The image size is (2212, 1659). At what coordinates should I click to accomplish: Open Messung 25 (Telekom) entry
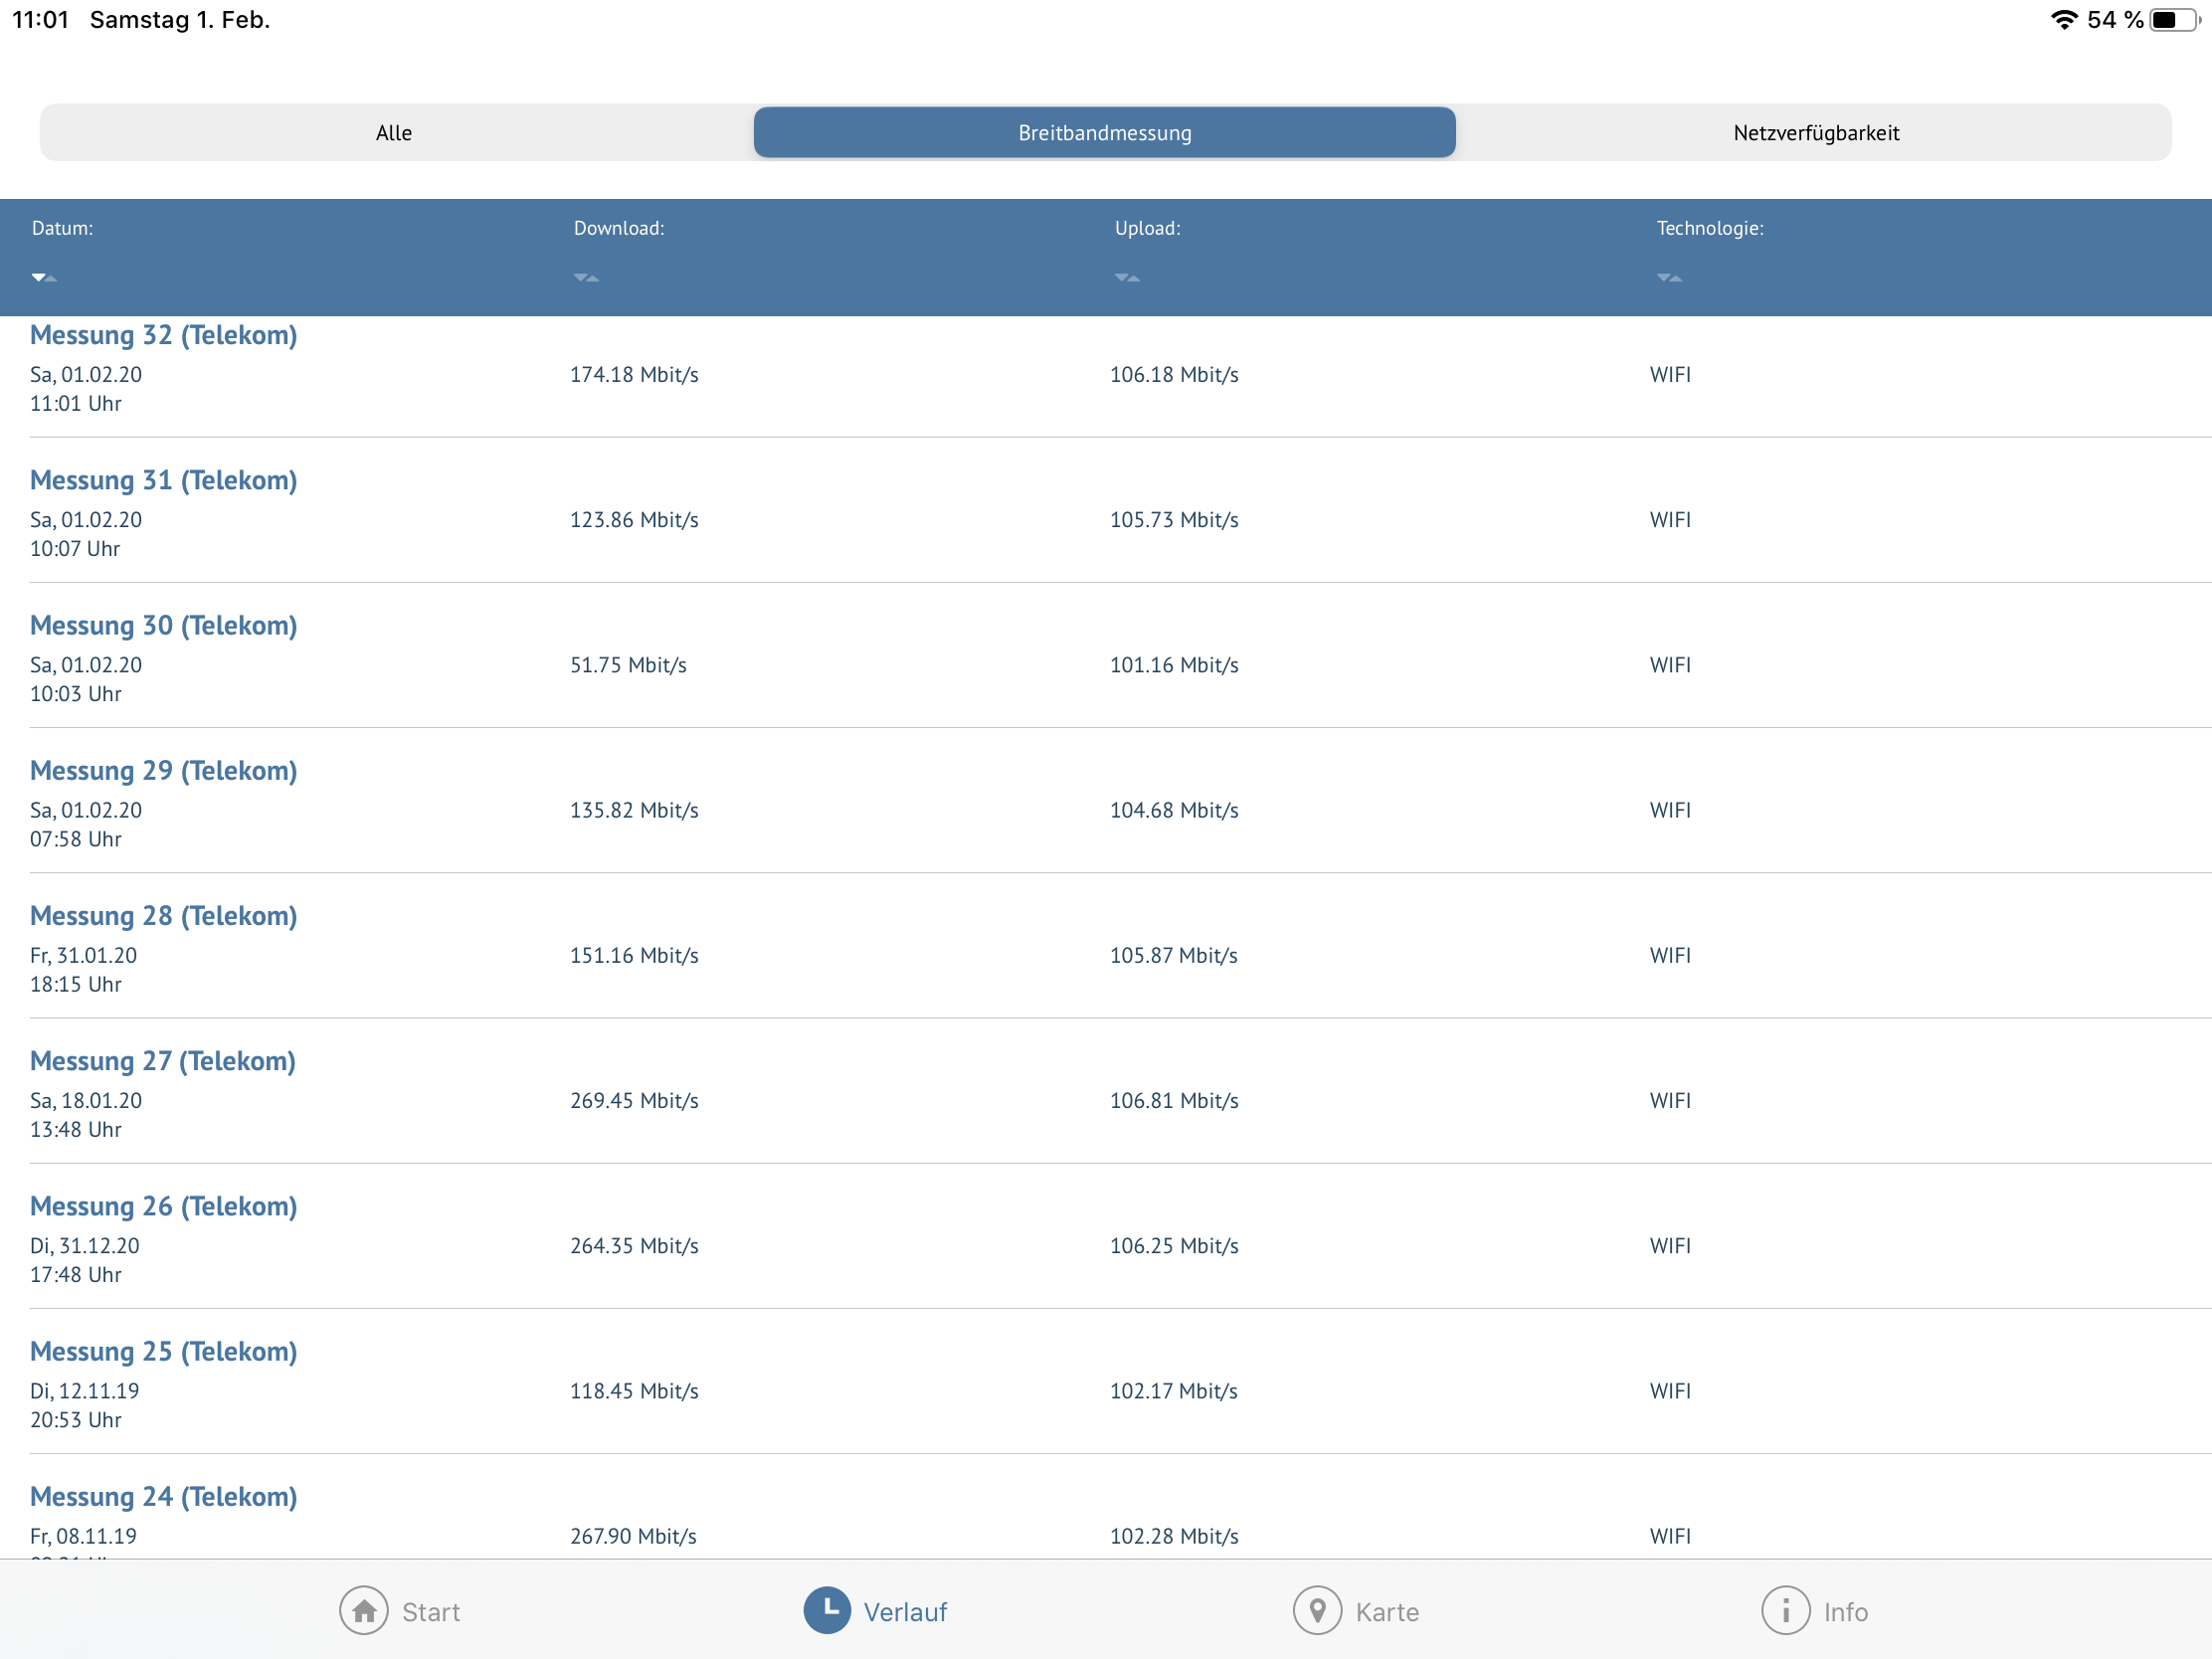[x=163, y=1352]
